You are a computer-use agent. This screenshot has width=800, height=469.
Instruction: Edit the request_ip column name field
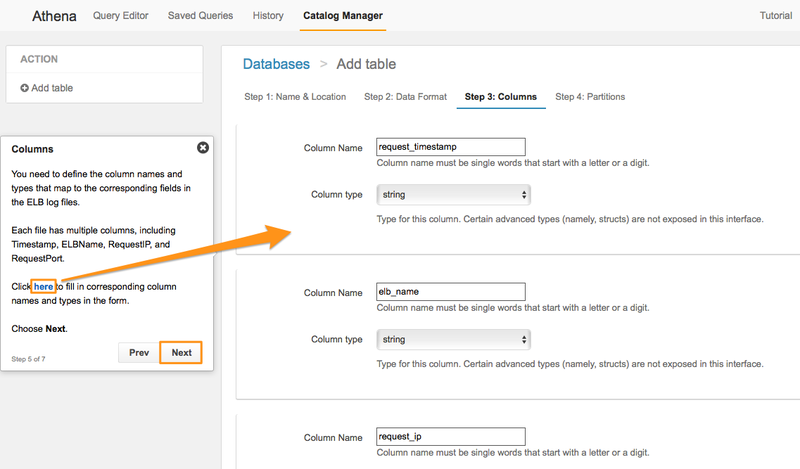451,436
